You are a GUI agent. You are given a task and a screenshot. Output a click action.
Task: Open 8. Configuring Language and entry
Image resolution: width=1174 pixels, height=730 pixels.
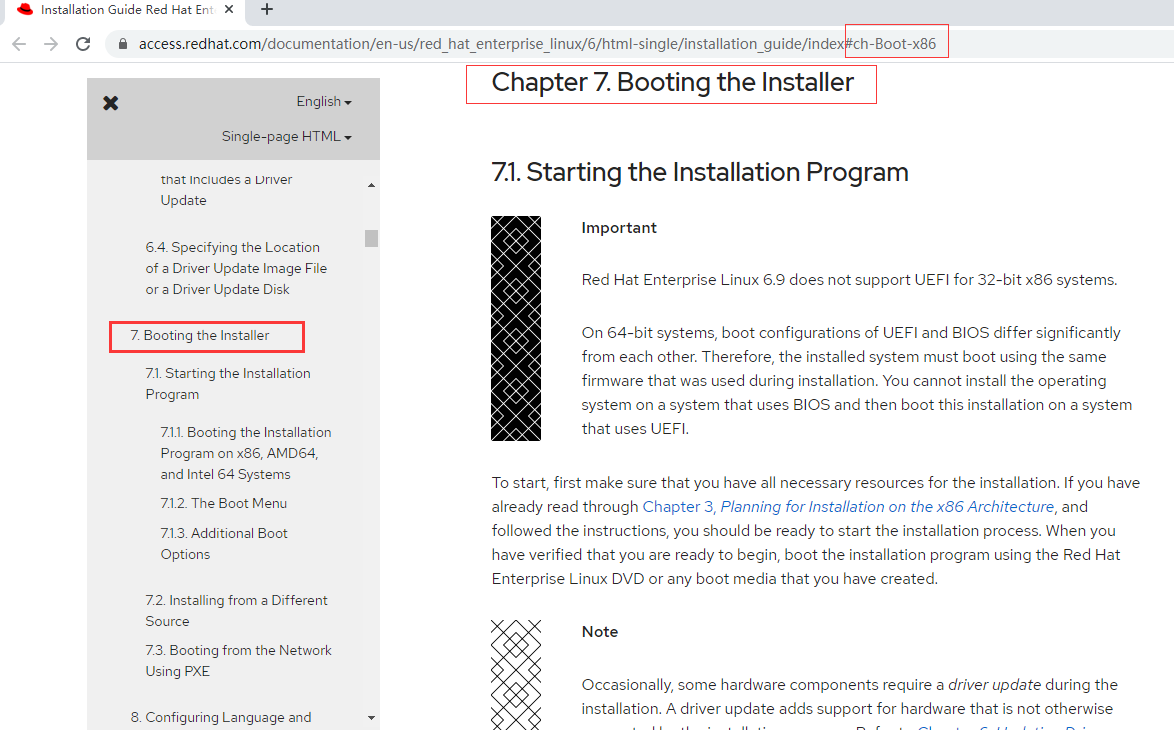220,717
